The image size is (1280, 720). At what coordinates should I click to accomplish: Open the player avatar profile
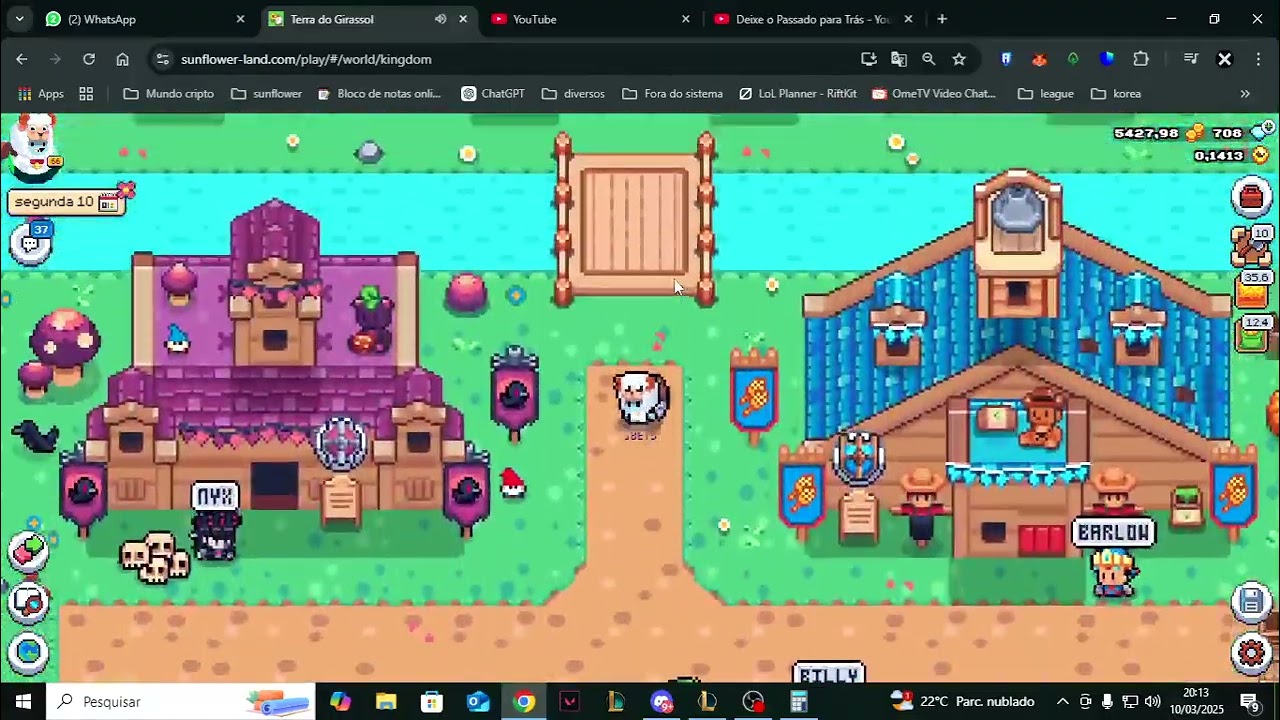point(35,147)
